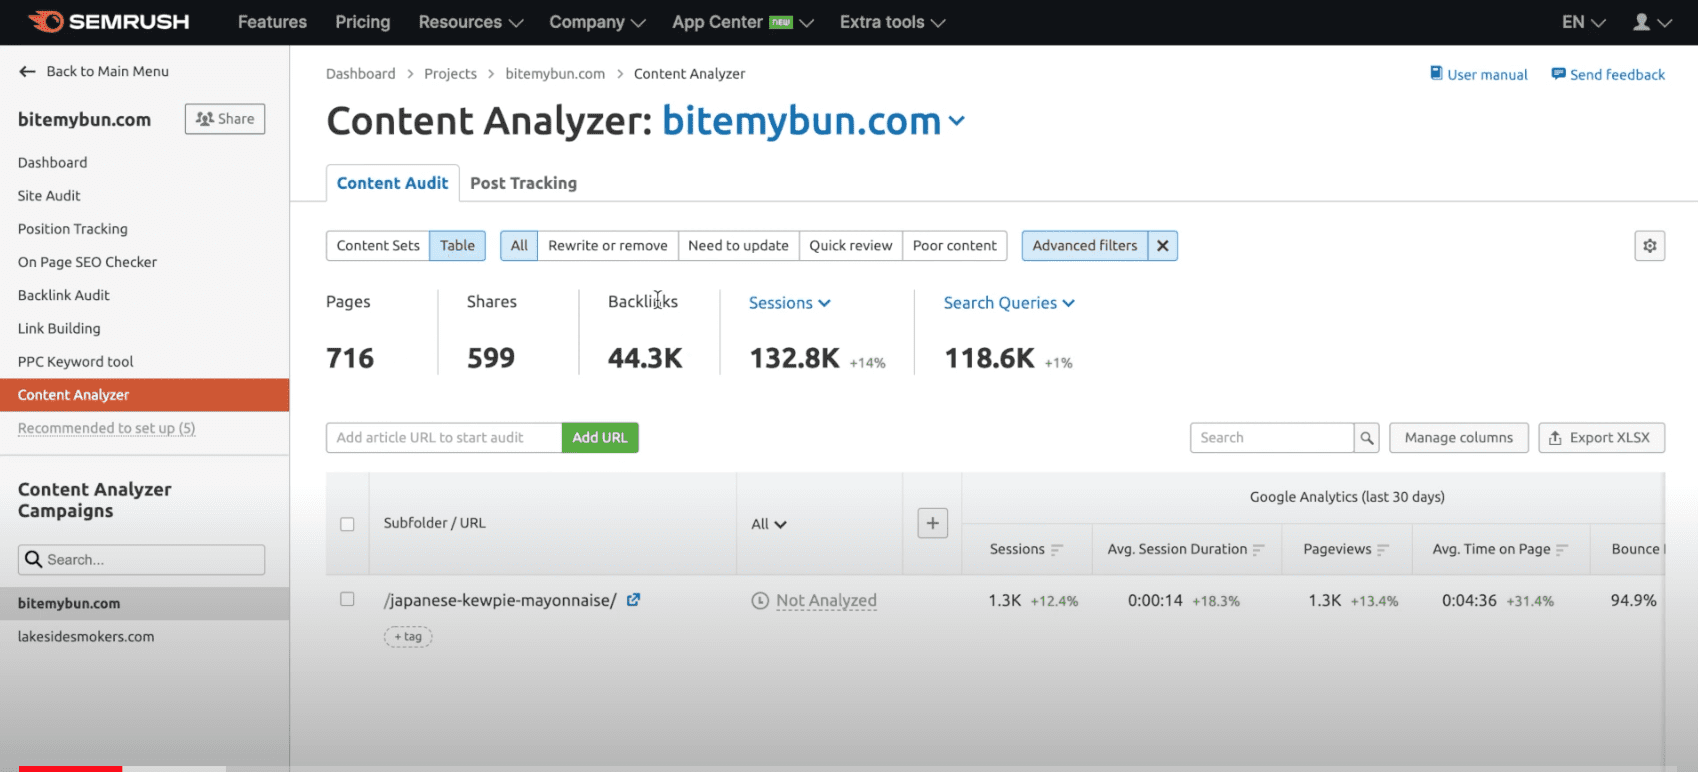Remove Advanced filters with the X icon

[1162, 246]
